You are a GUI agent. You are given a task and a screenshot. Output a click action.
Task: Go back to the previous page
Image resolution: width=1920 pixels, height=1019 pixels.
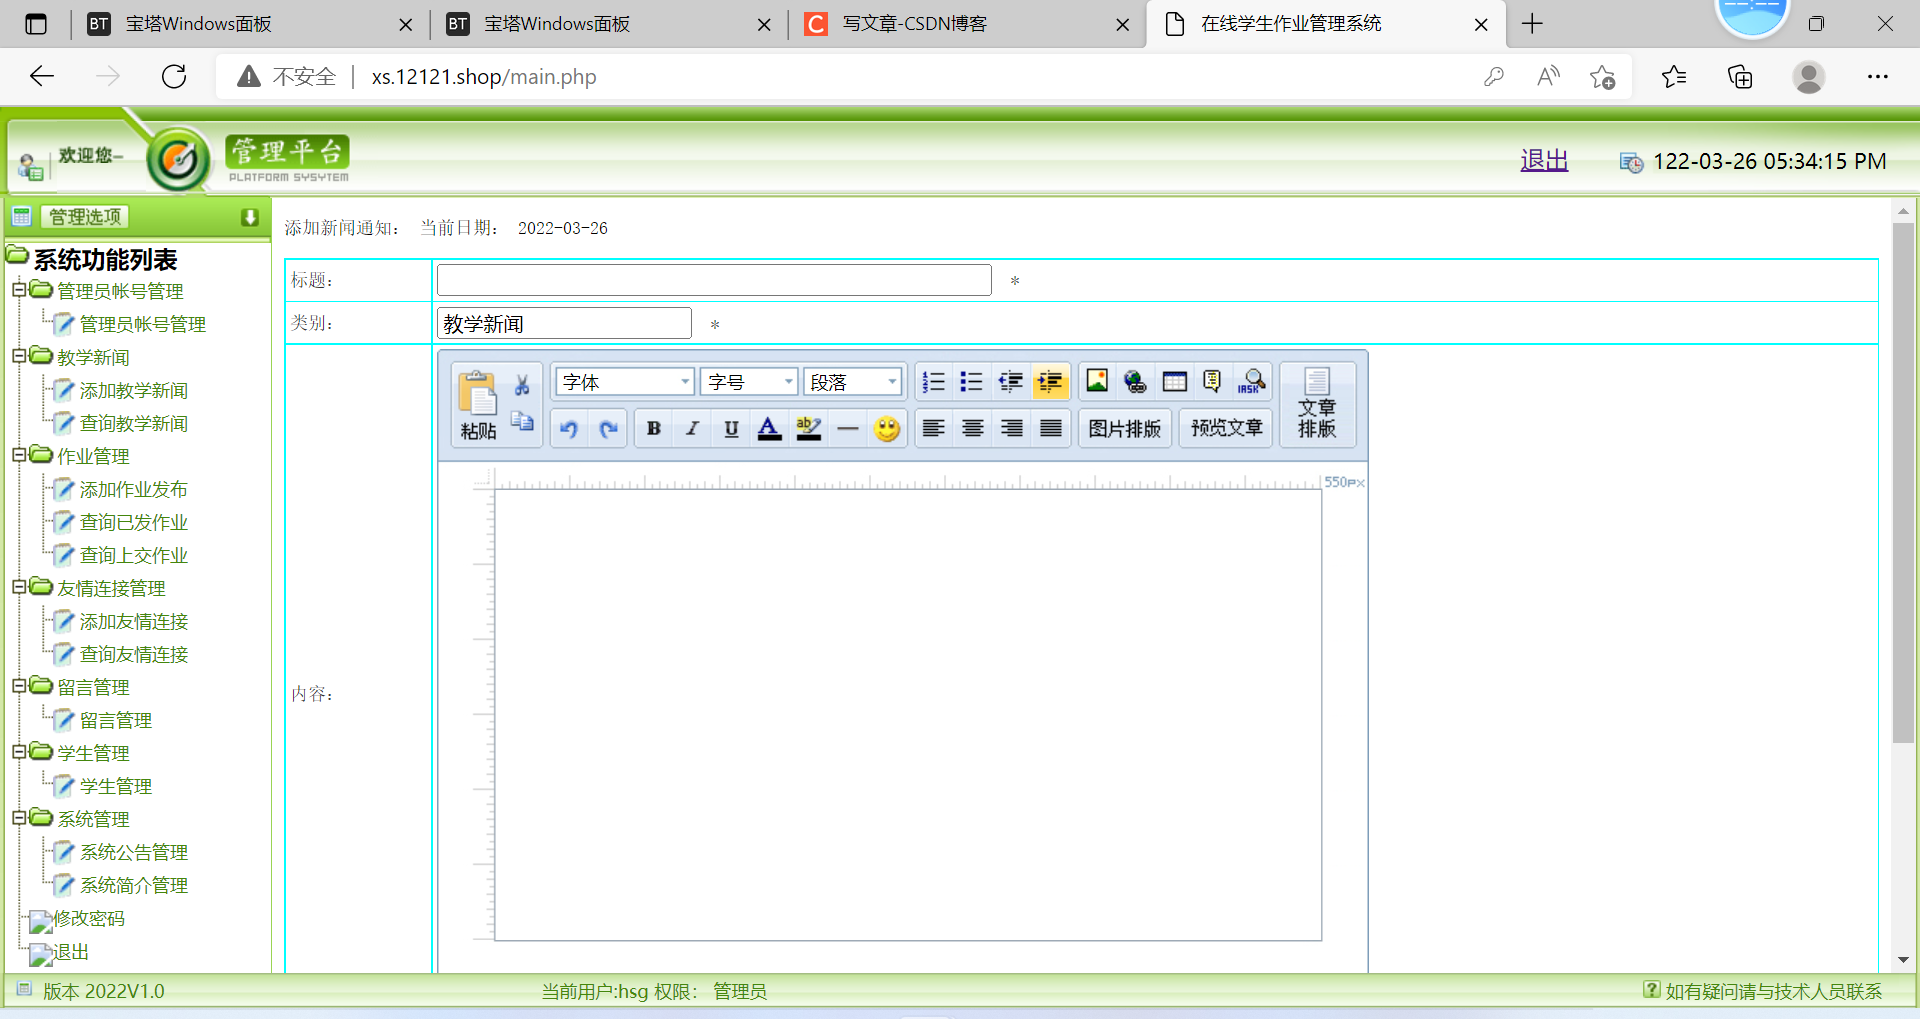tap(42, 76)
